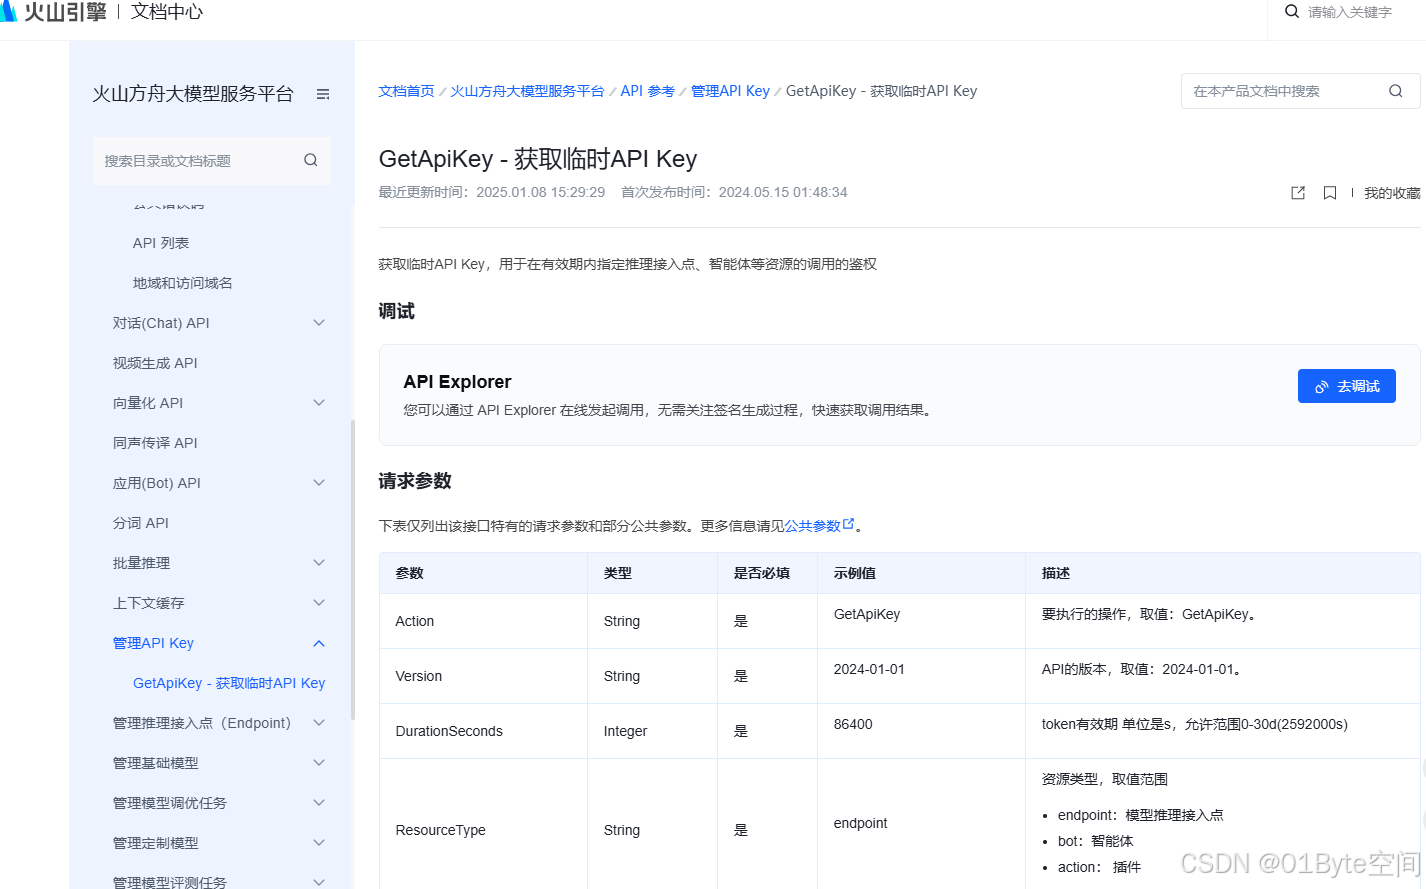Click the Version parameter cell
The image size is (1426, 889).
pyautogui.click(x=483, y=676)
